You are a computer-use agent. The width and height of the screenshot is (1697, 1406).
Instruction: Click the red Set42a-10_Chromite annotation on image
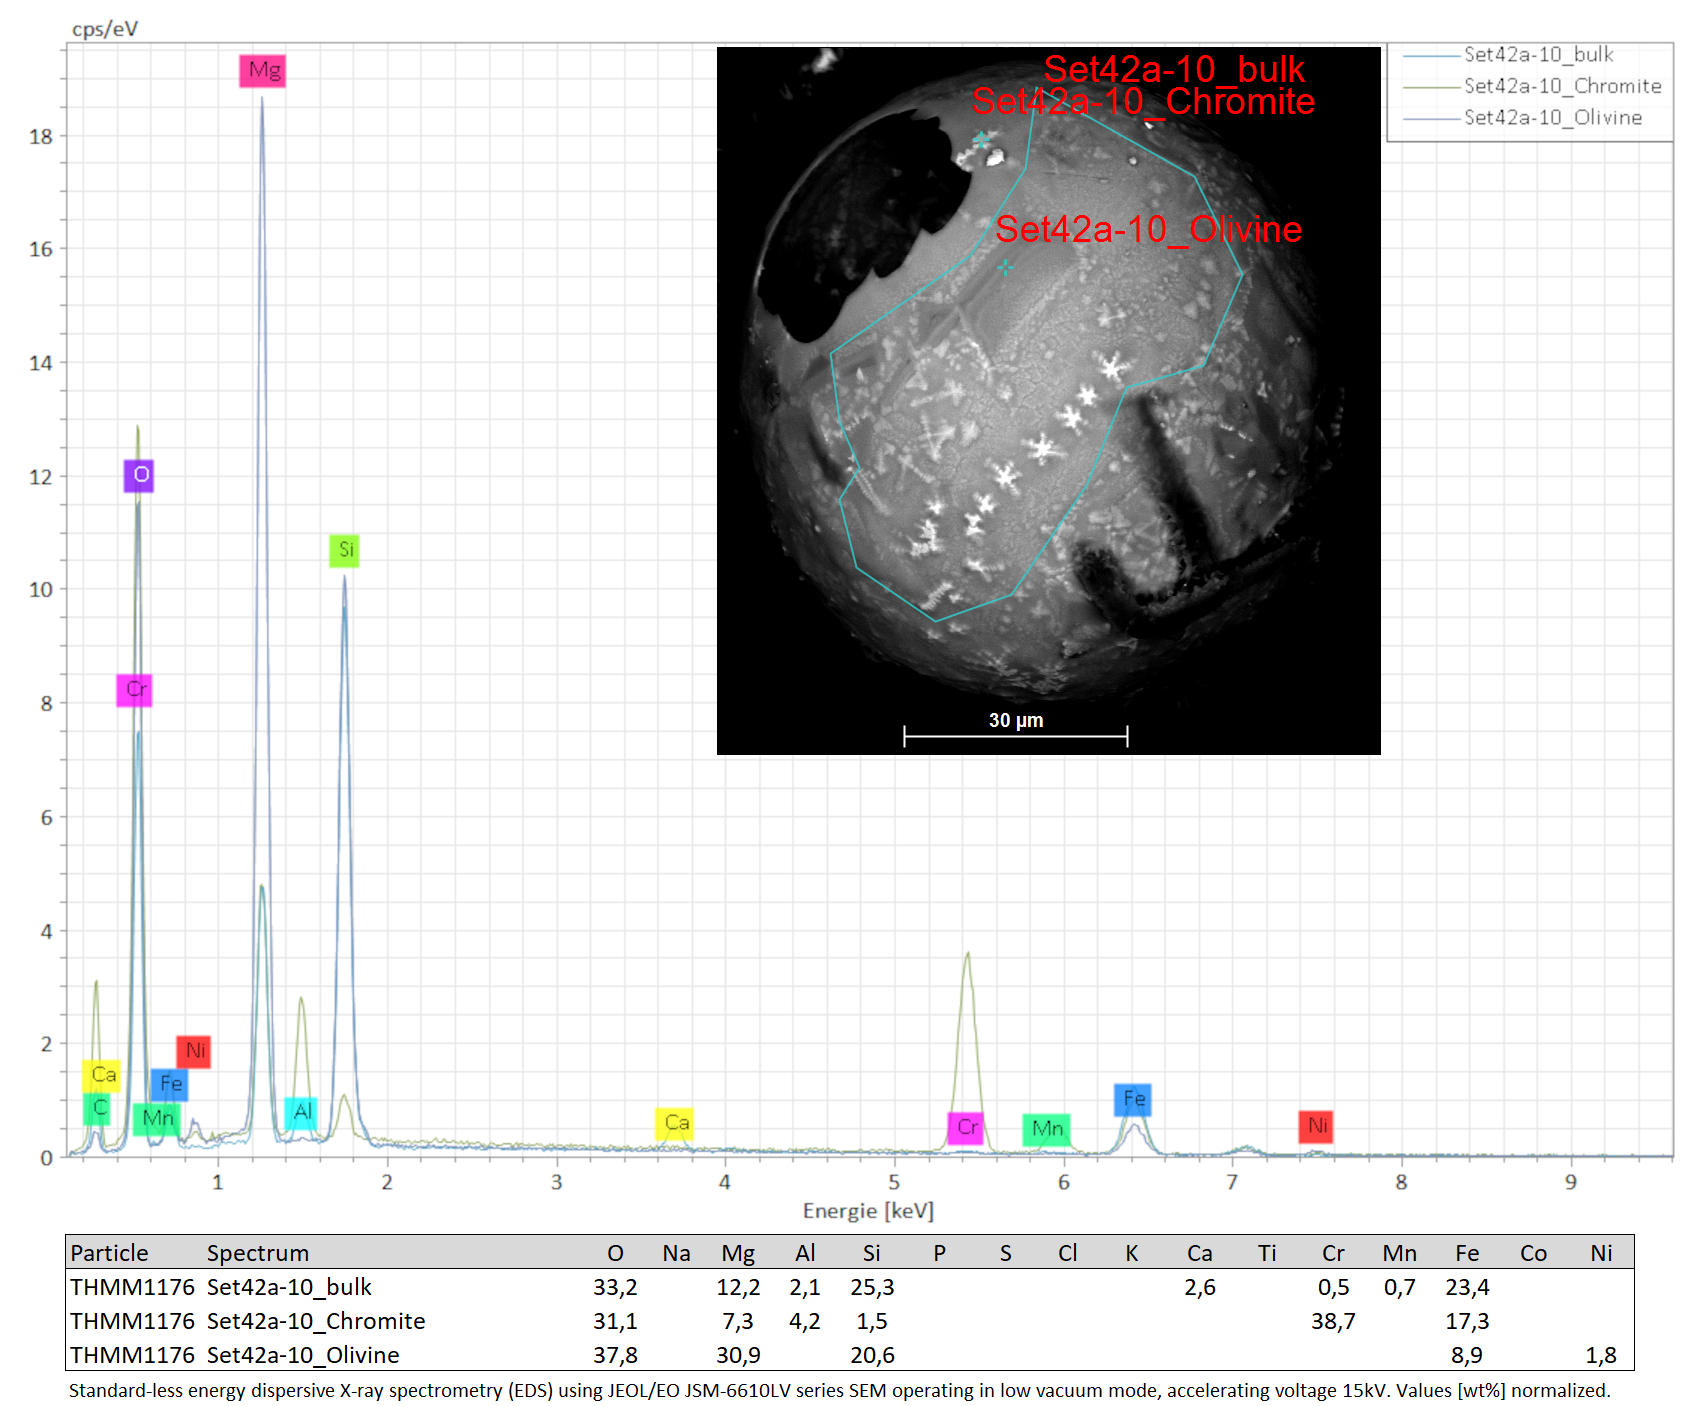click(1143, 101)
